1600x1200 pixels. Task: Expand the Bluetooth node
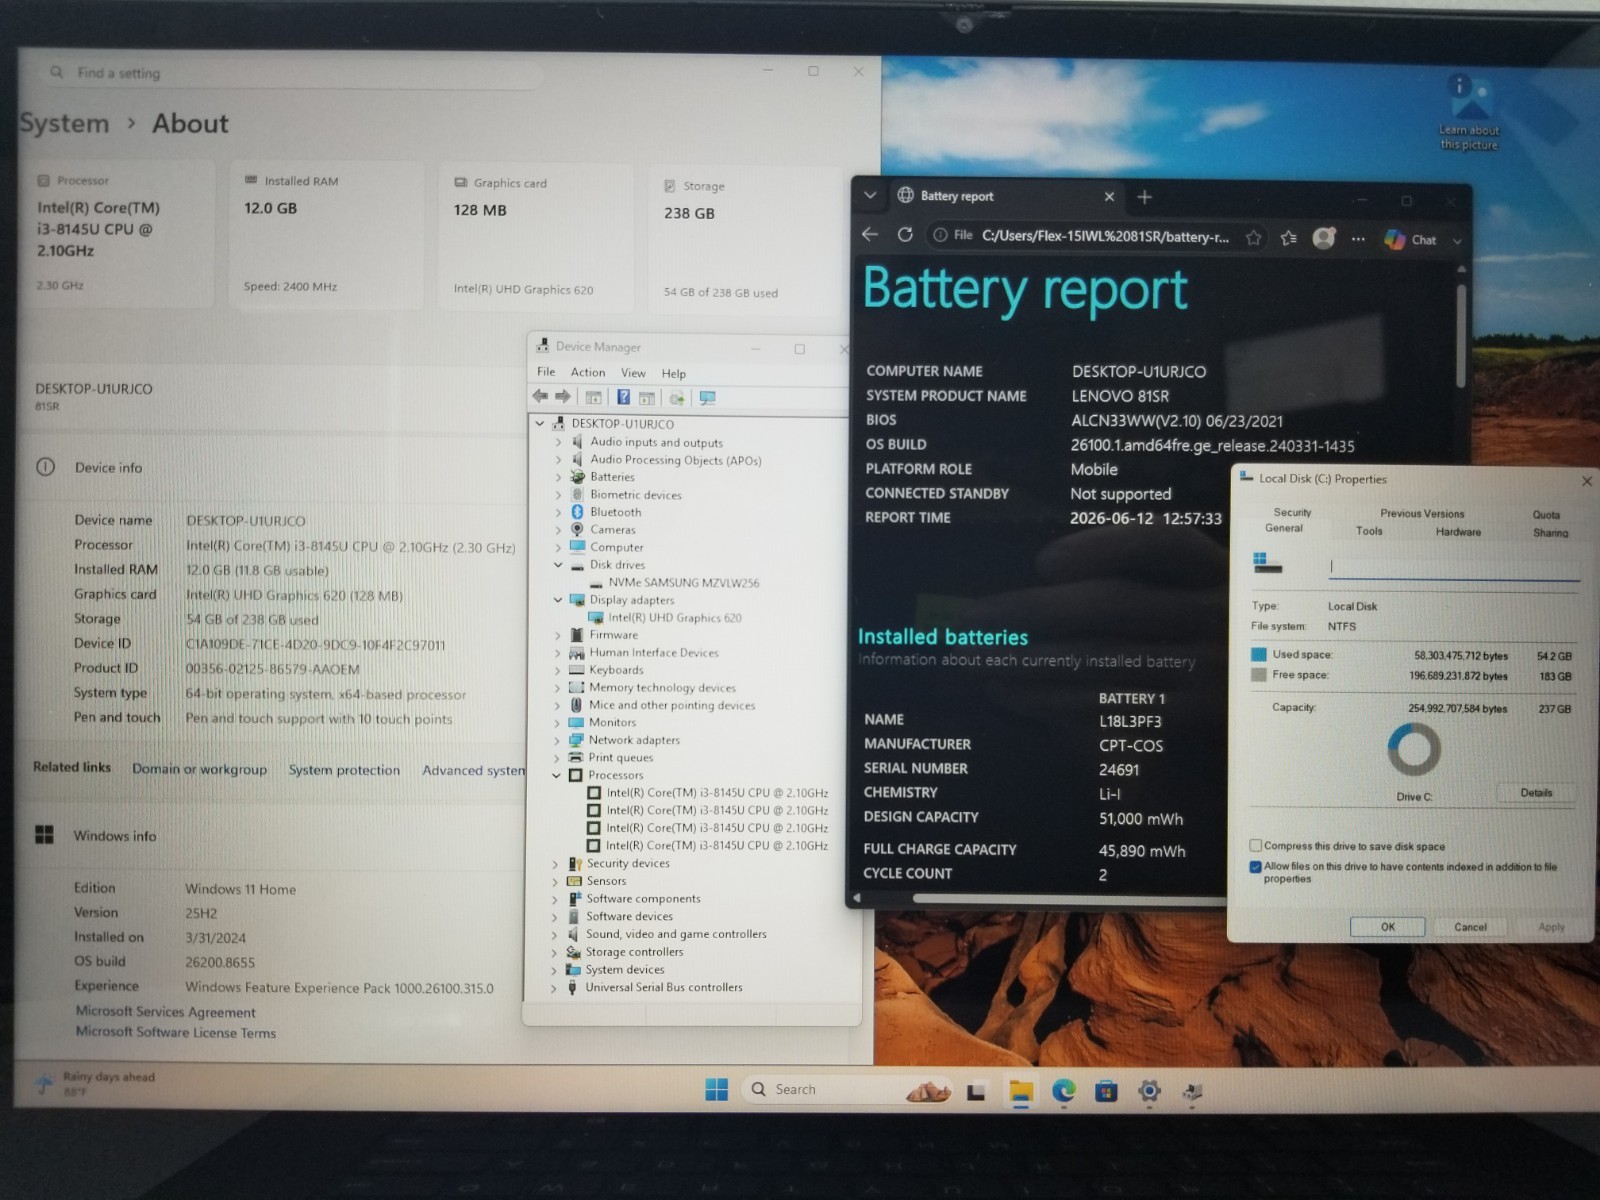558,512
